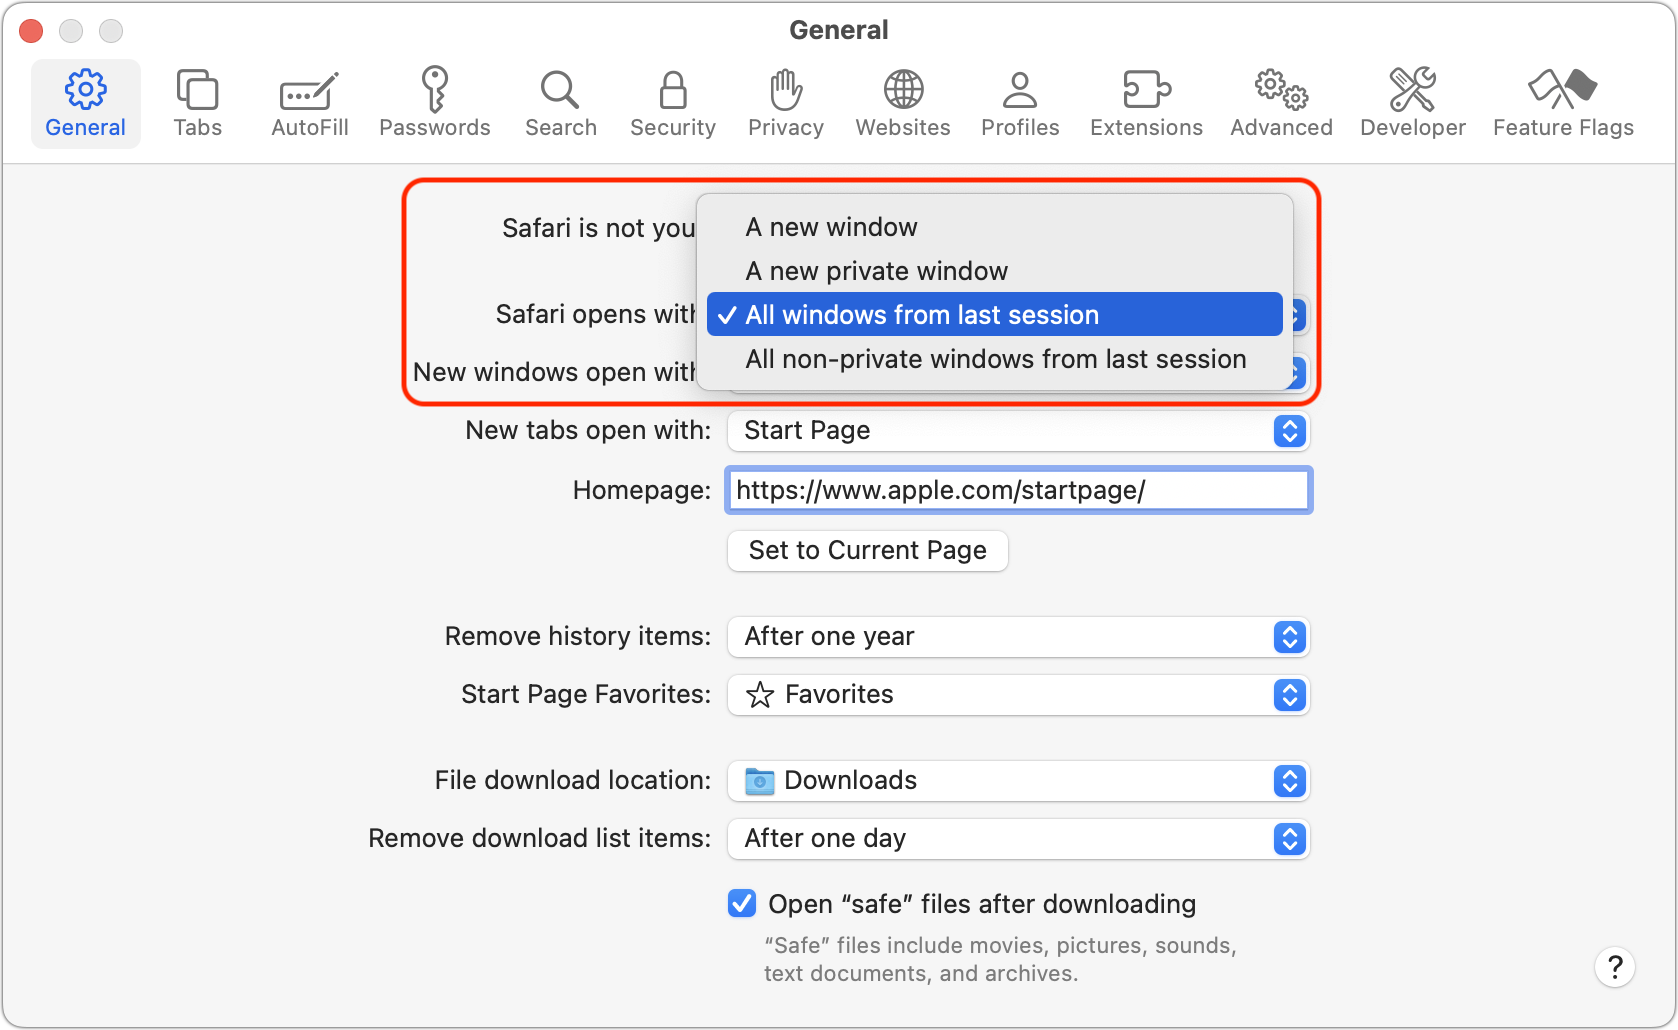Close the General settings window
Screen dimensions: 1678x1030
tap(31, 31)
